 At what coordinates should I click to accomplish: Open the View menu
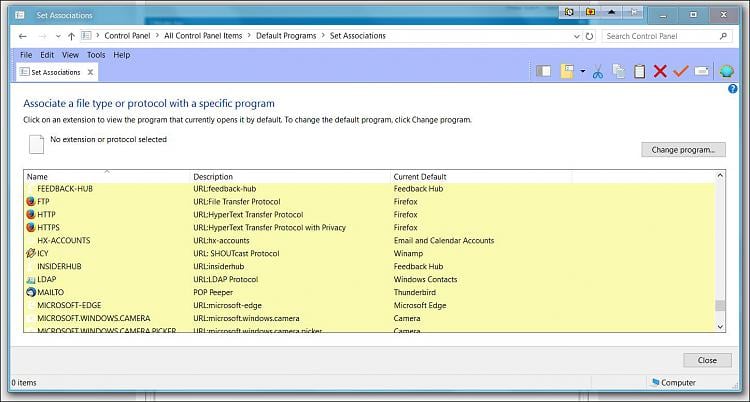point(70,55)
